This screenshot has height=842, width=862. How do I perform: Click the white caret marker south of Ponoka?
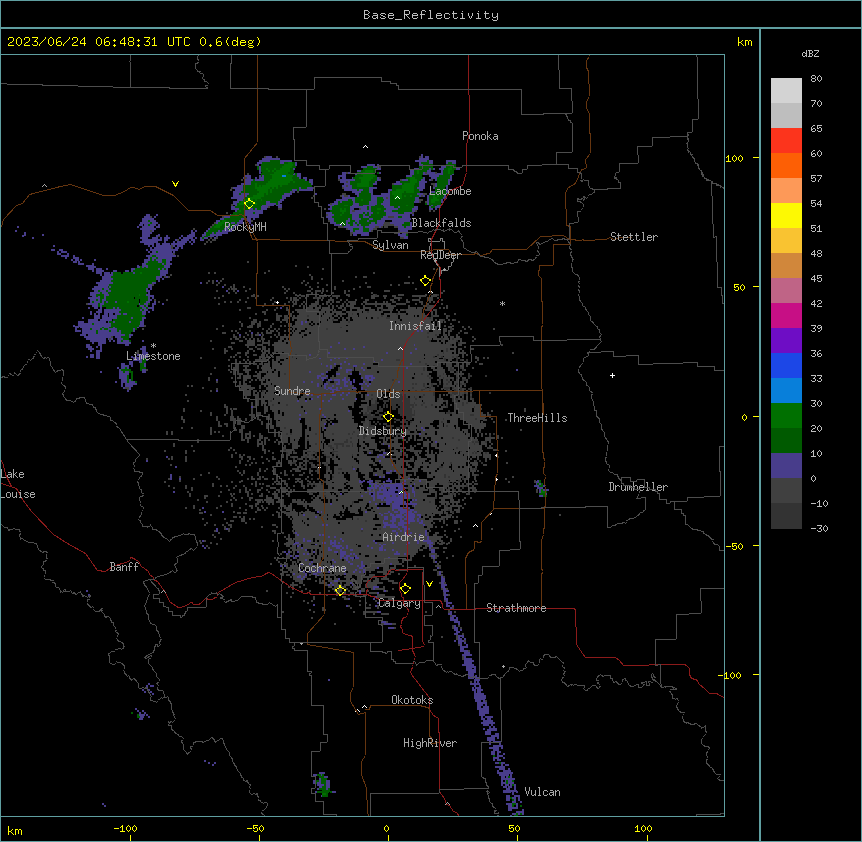point(366,147)
